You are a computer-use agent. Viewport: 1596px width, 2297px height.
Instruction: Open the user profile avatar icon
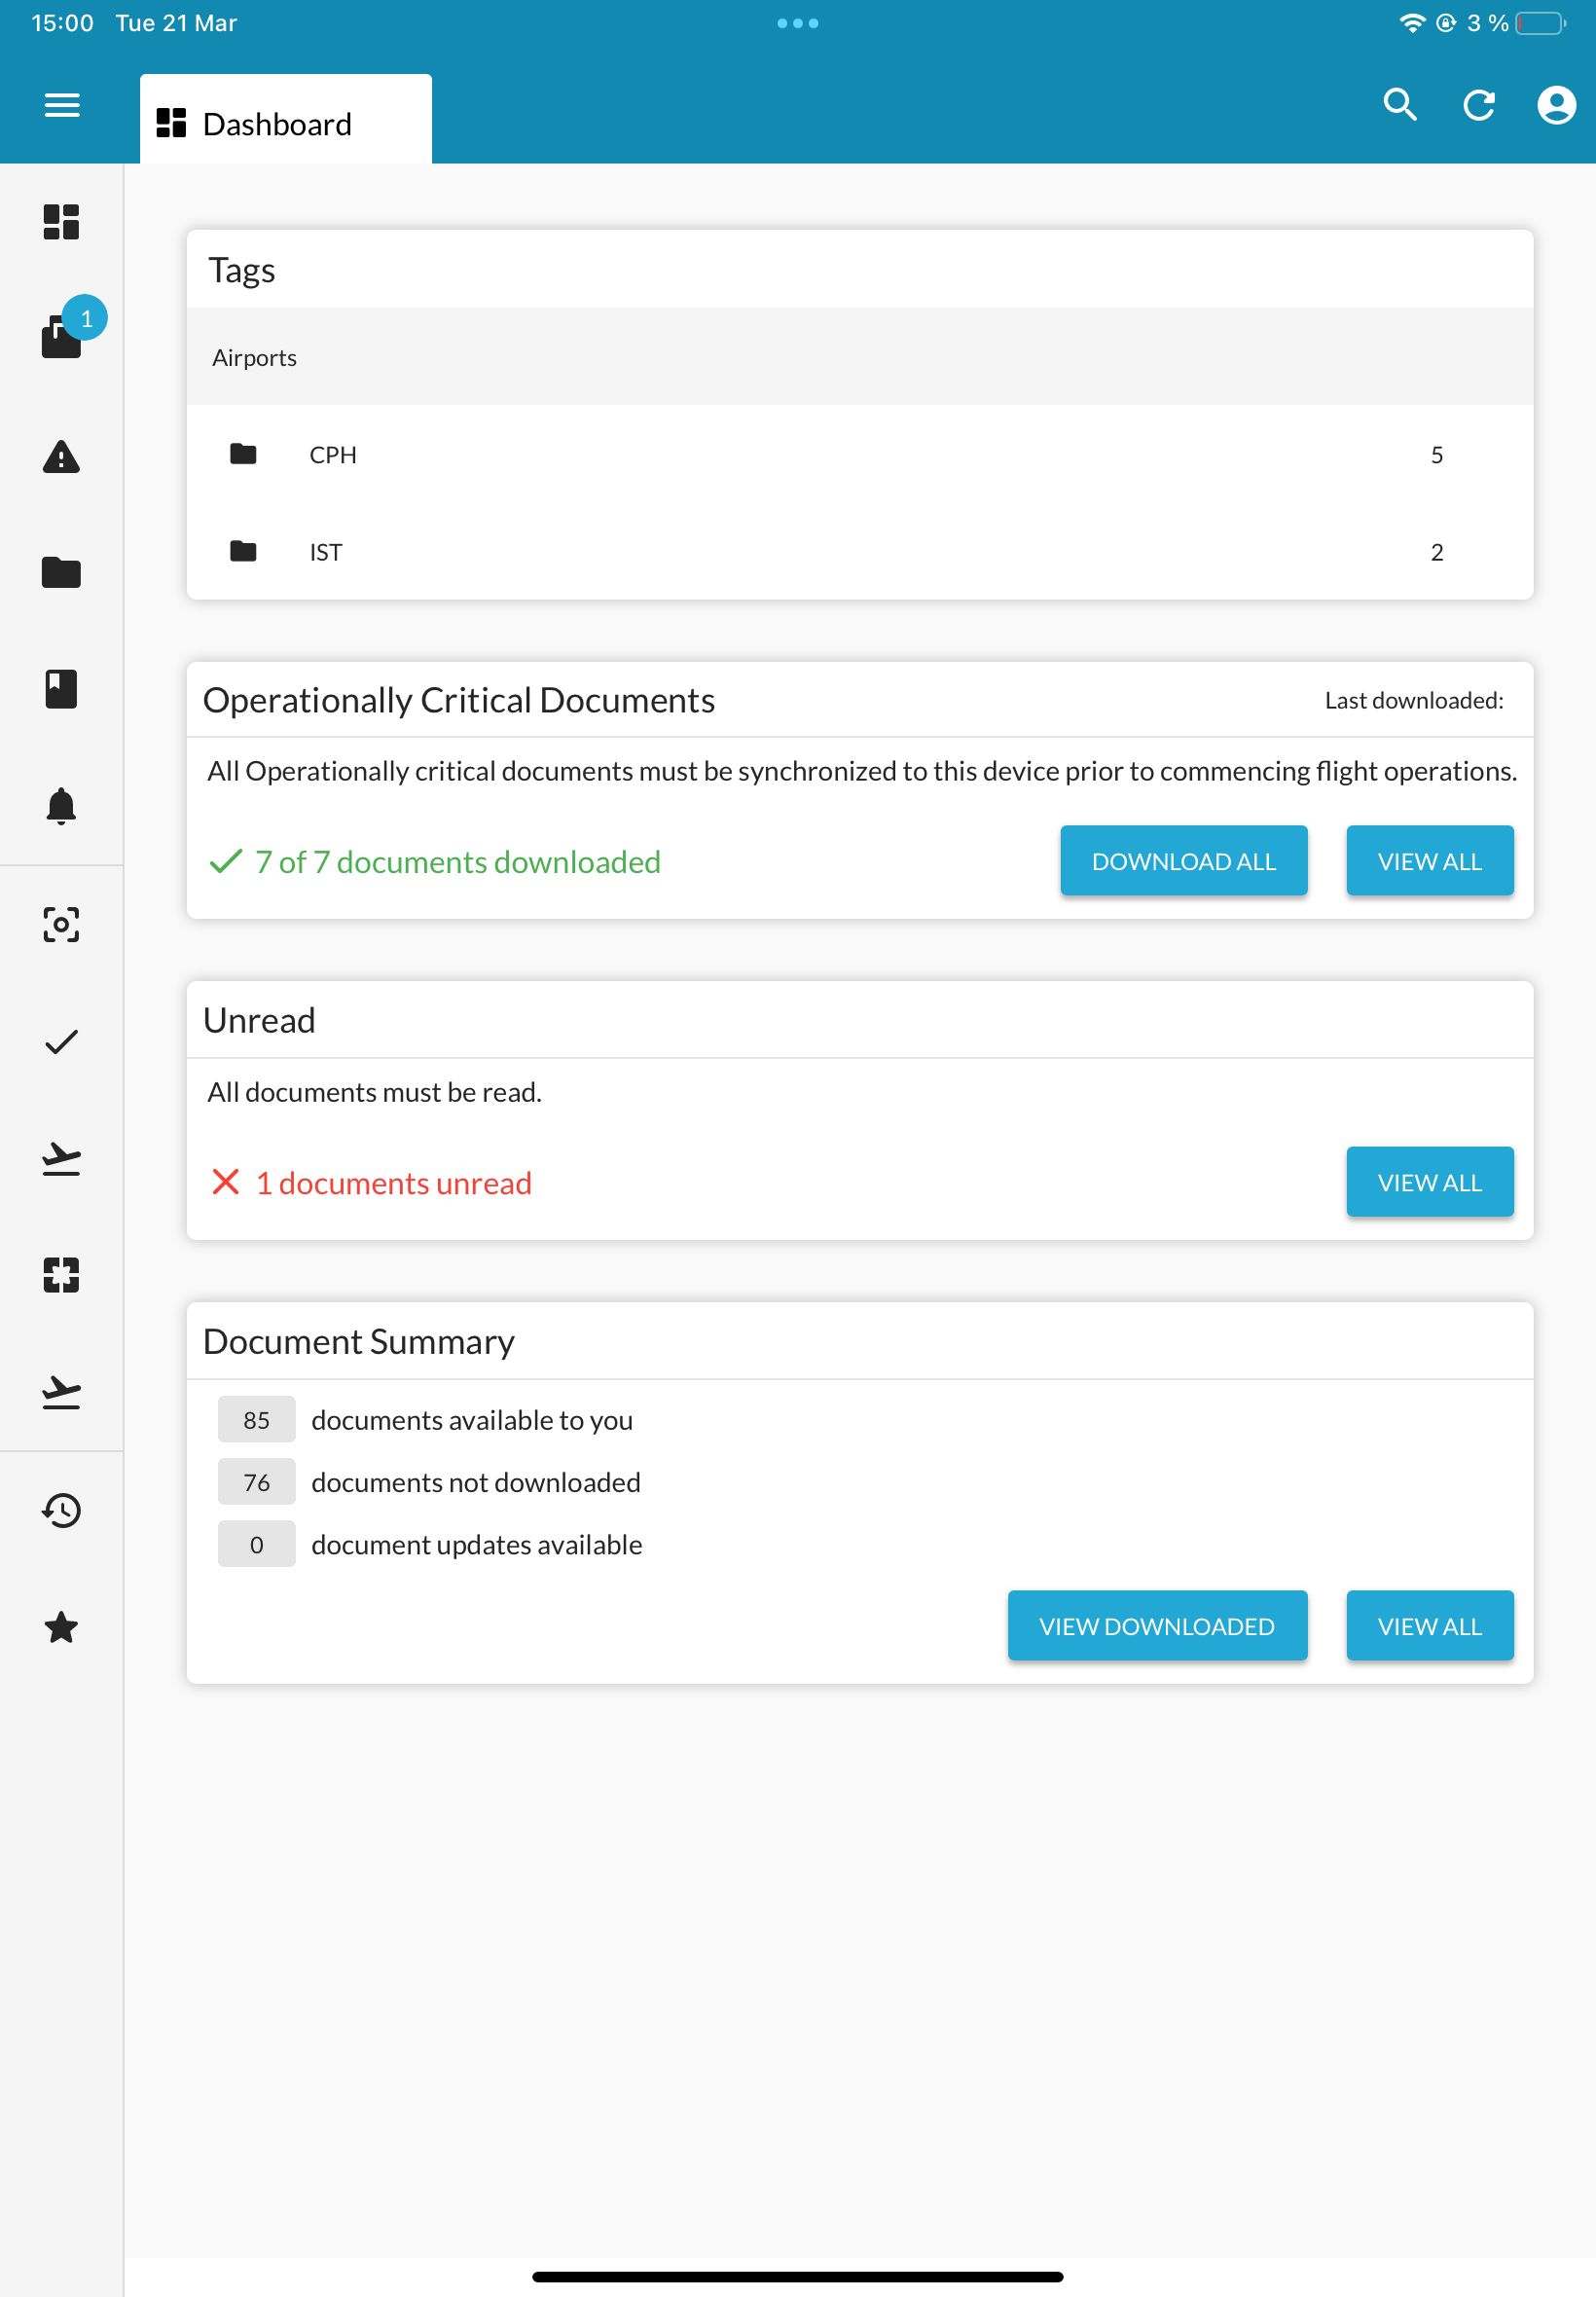pyautogui.click(x=1555, y=104)
